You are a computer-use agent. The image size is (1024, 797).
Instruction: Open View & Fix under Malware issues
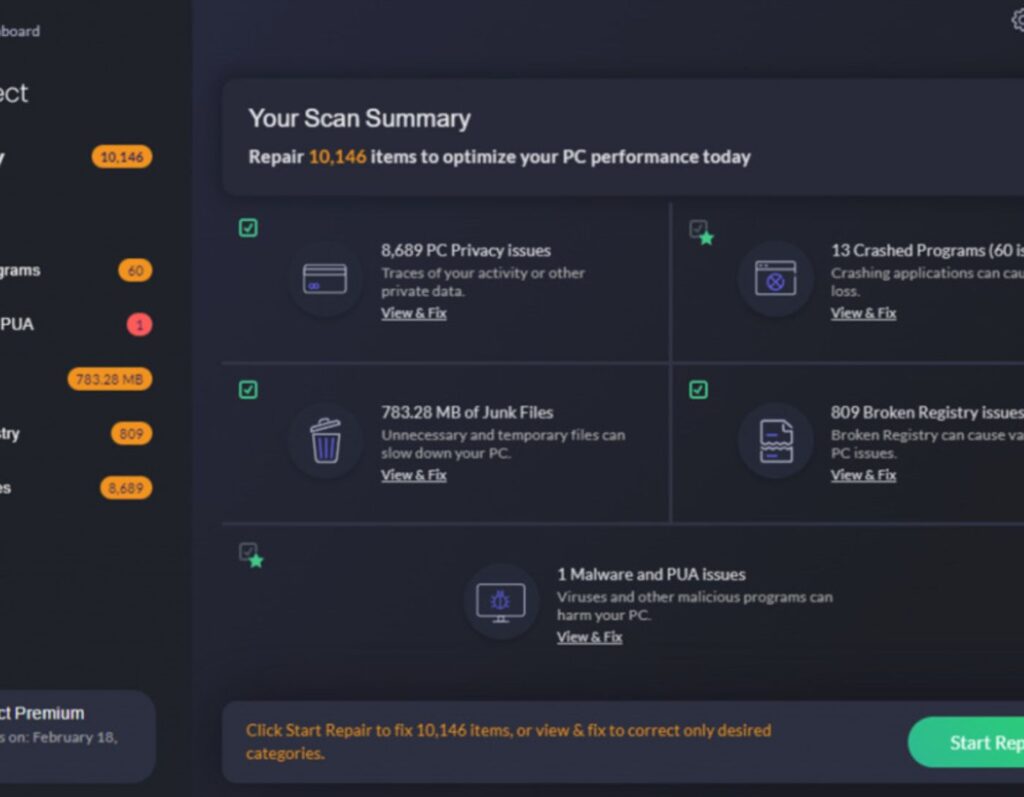pyautogui.click(x=589, y=637)
